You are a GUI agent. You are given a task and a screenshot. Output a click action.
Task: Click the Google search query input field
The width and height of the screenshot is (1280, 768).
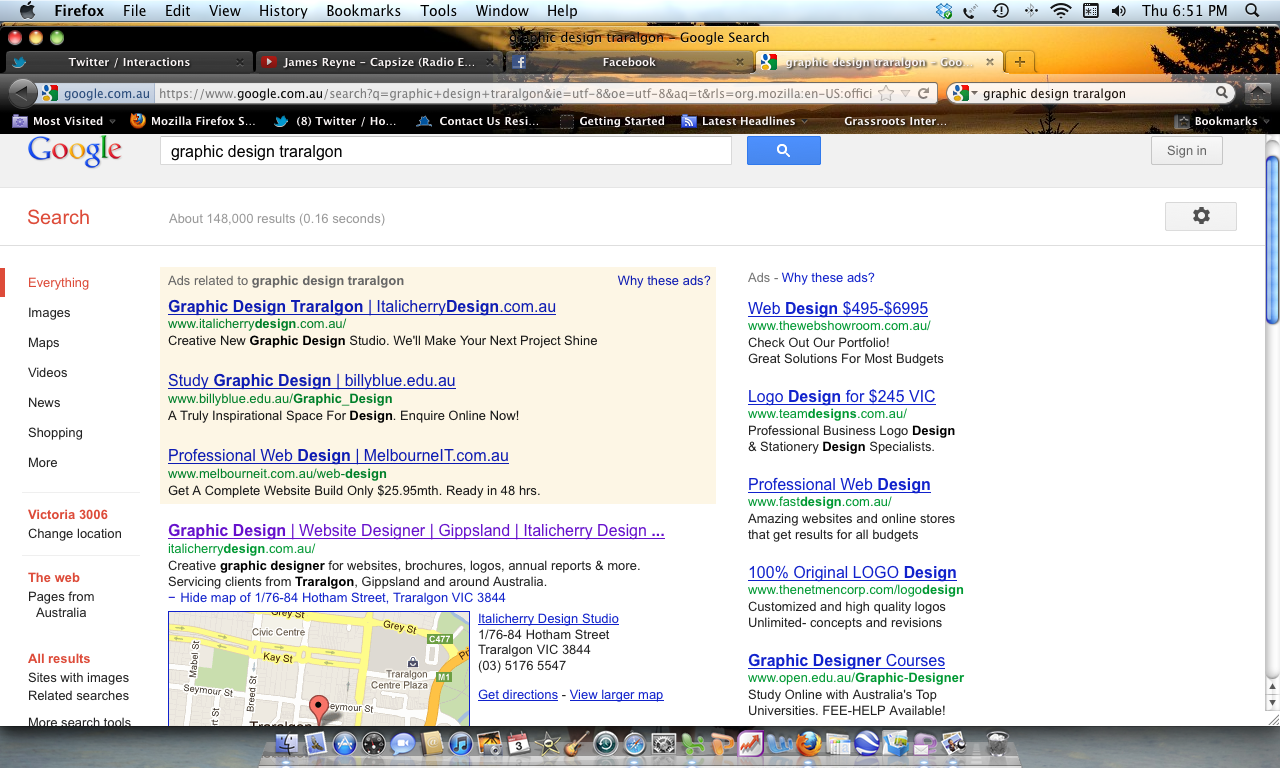[446, 151]
